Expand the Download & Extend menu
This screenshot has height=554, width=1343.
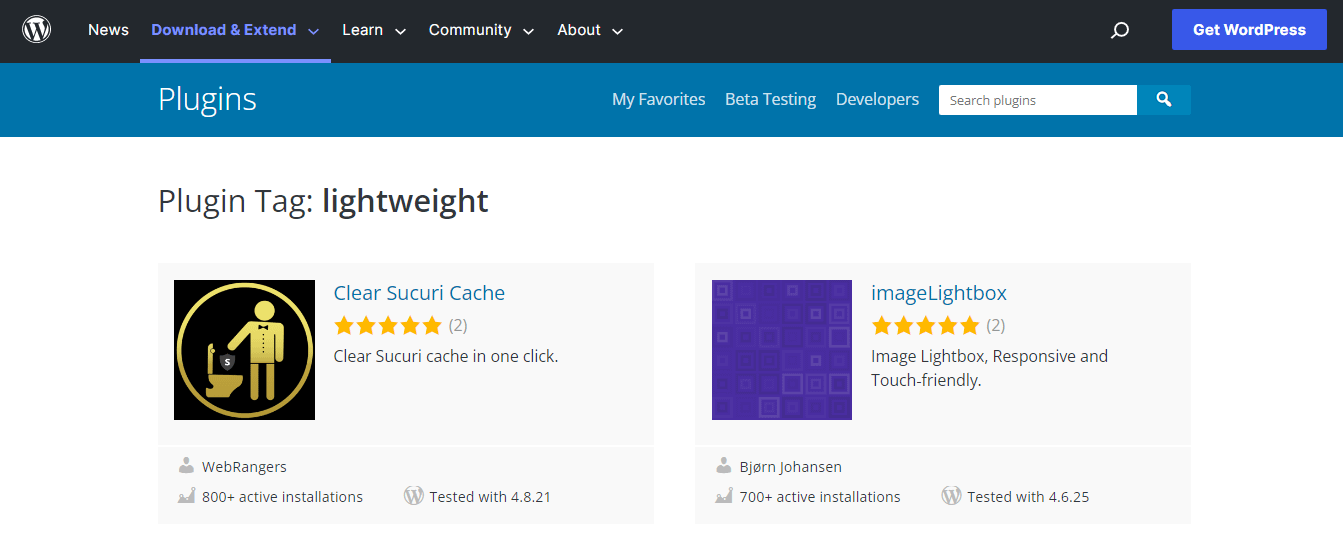pos(235,30)
